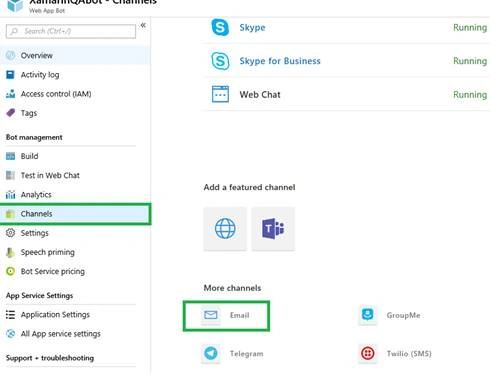490x379 pixels.
Task: Click the Activity log book icon
Action: (10, 75)
